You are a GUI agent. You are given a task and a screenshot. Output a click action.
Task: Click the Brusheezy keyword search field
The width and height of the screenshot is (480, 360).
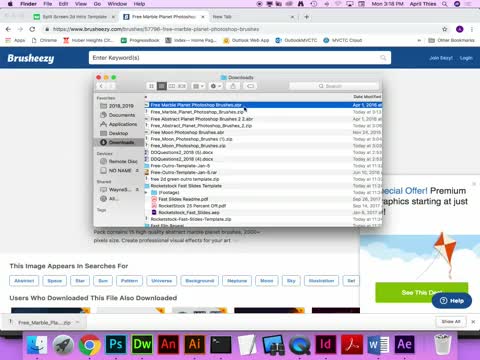pyautogui.click(x=240, y=58)
